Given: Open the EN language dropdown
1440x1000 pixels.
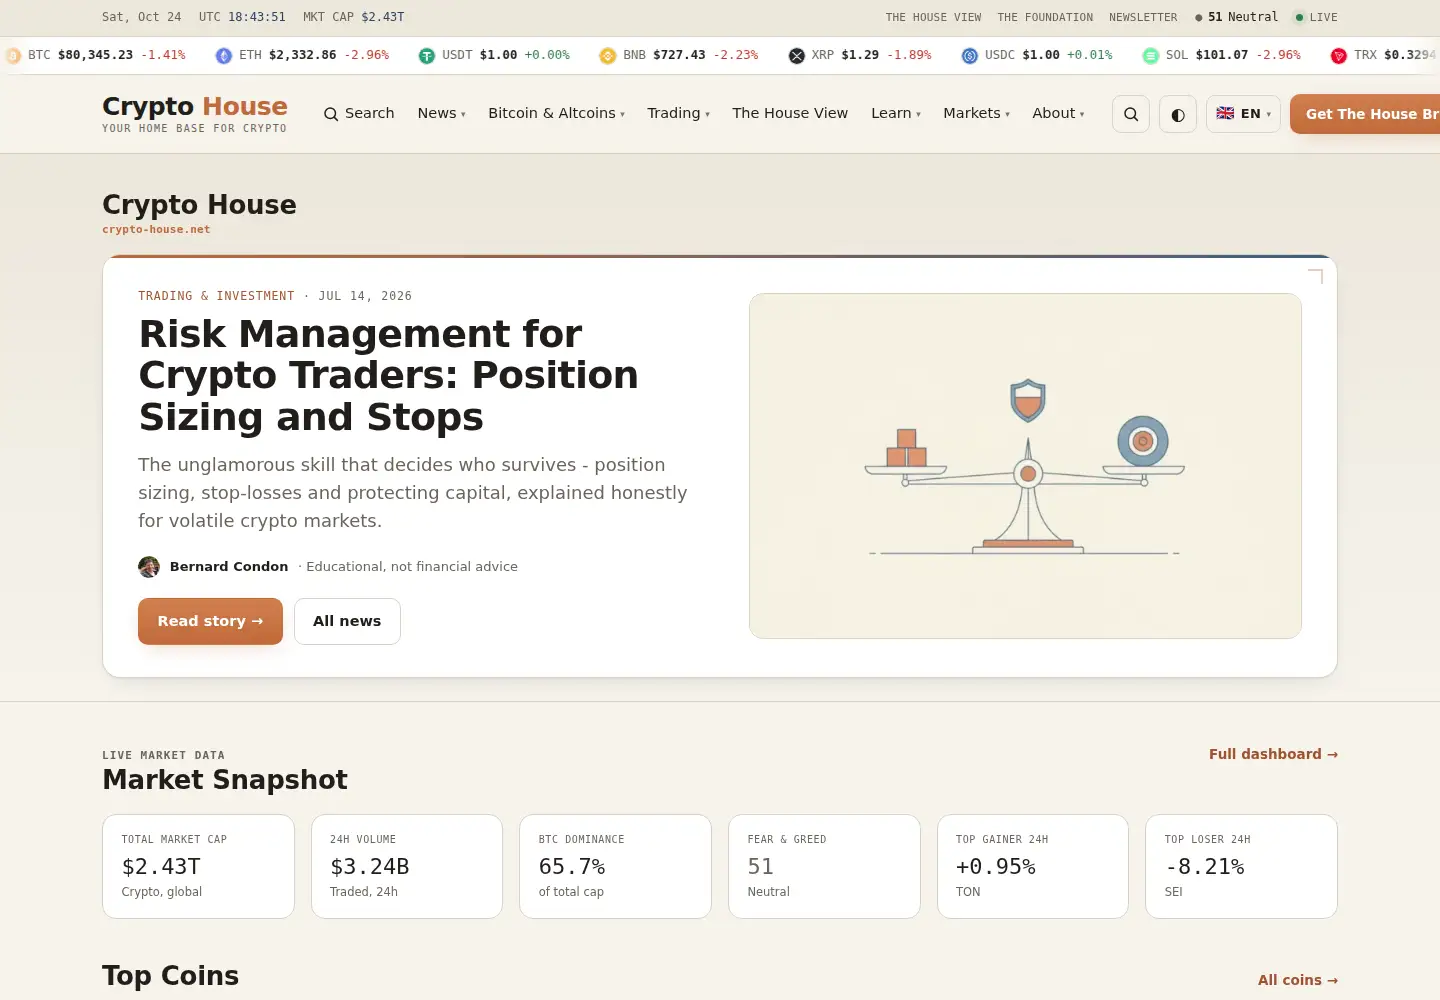Looking at the screenshot, I should [x=1243, y=114].
